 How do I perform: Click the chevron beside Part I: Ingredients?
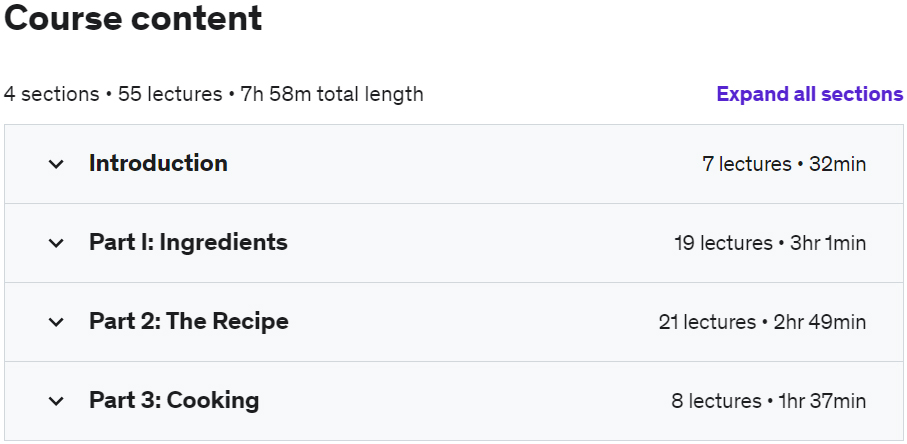pos(56,243)
